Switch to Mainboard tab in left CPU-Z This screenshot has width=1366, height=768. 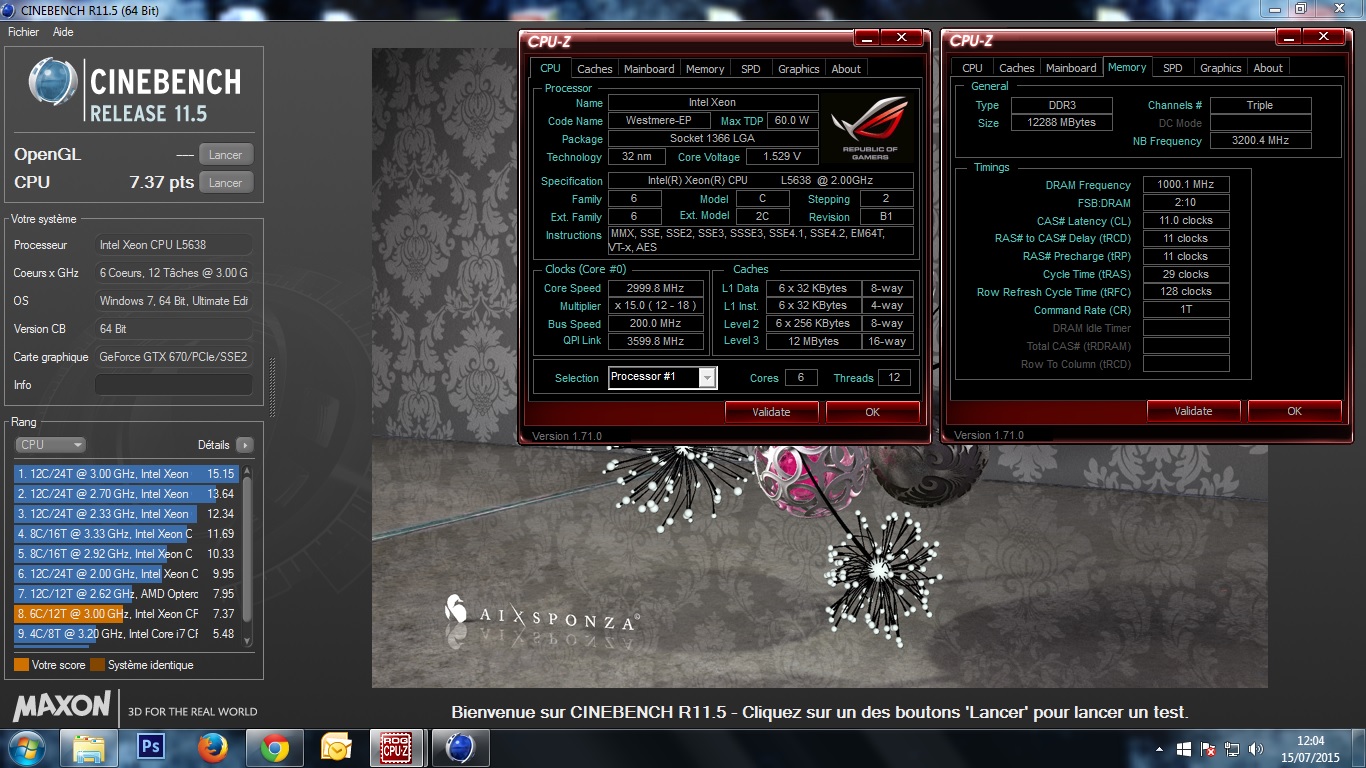[649, 69]
